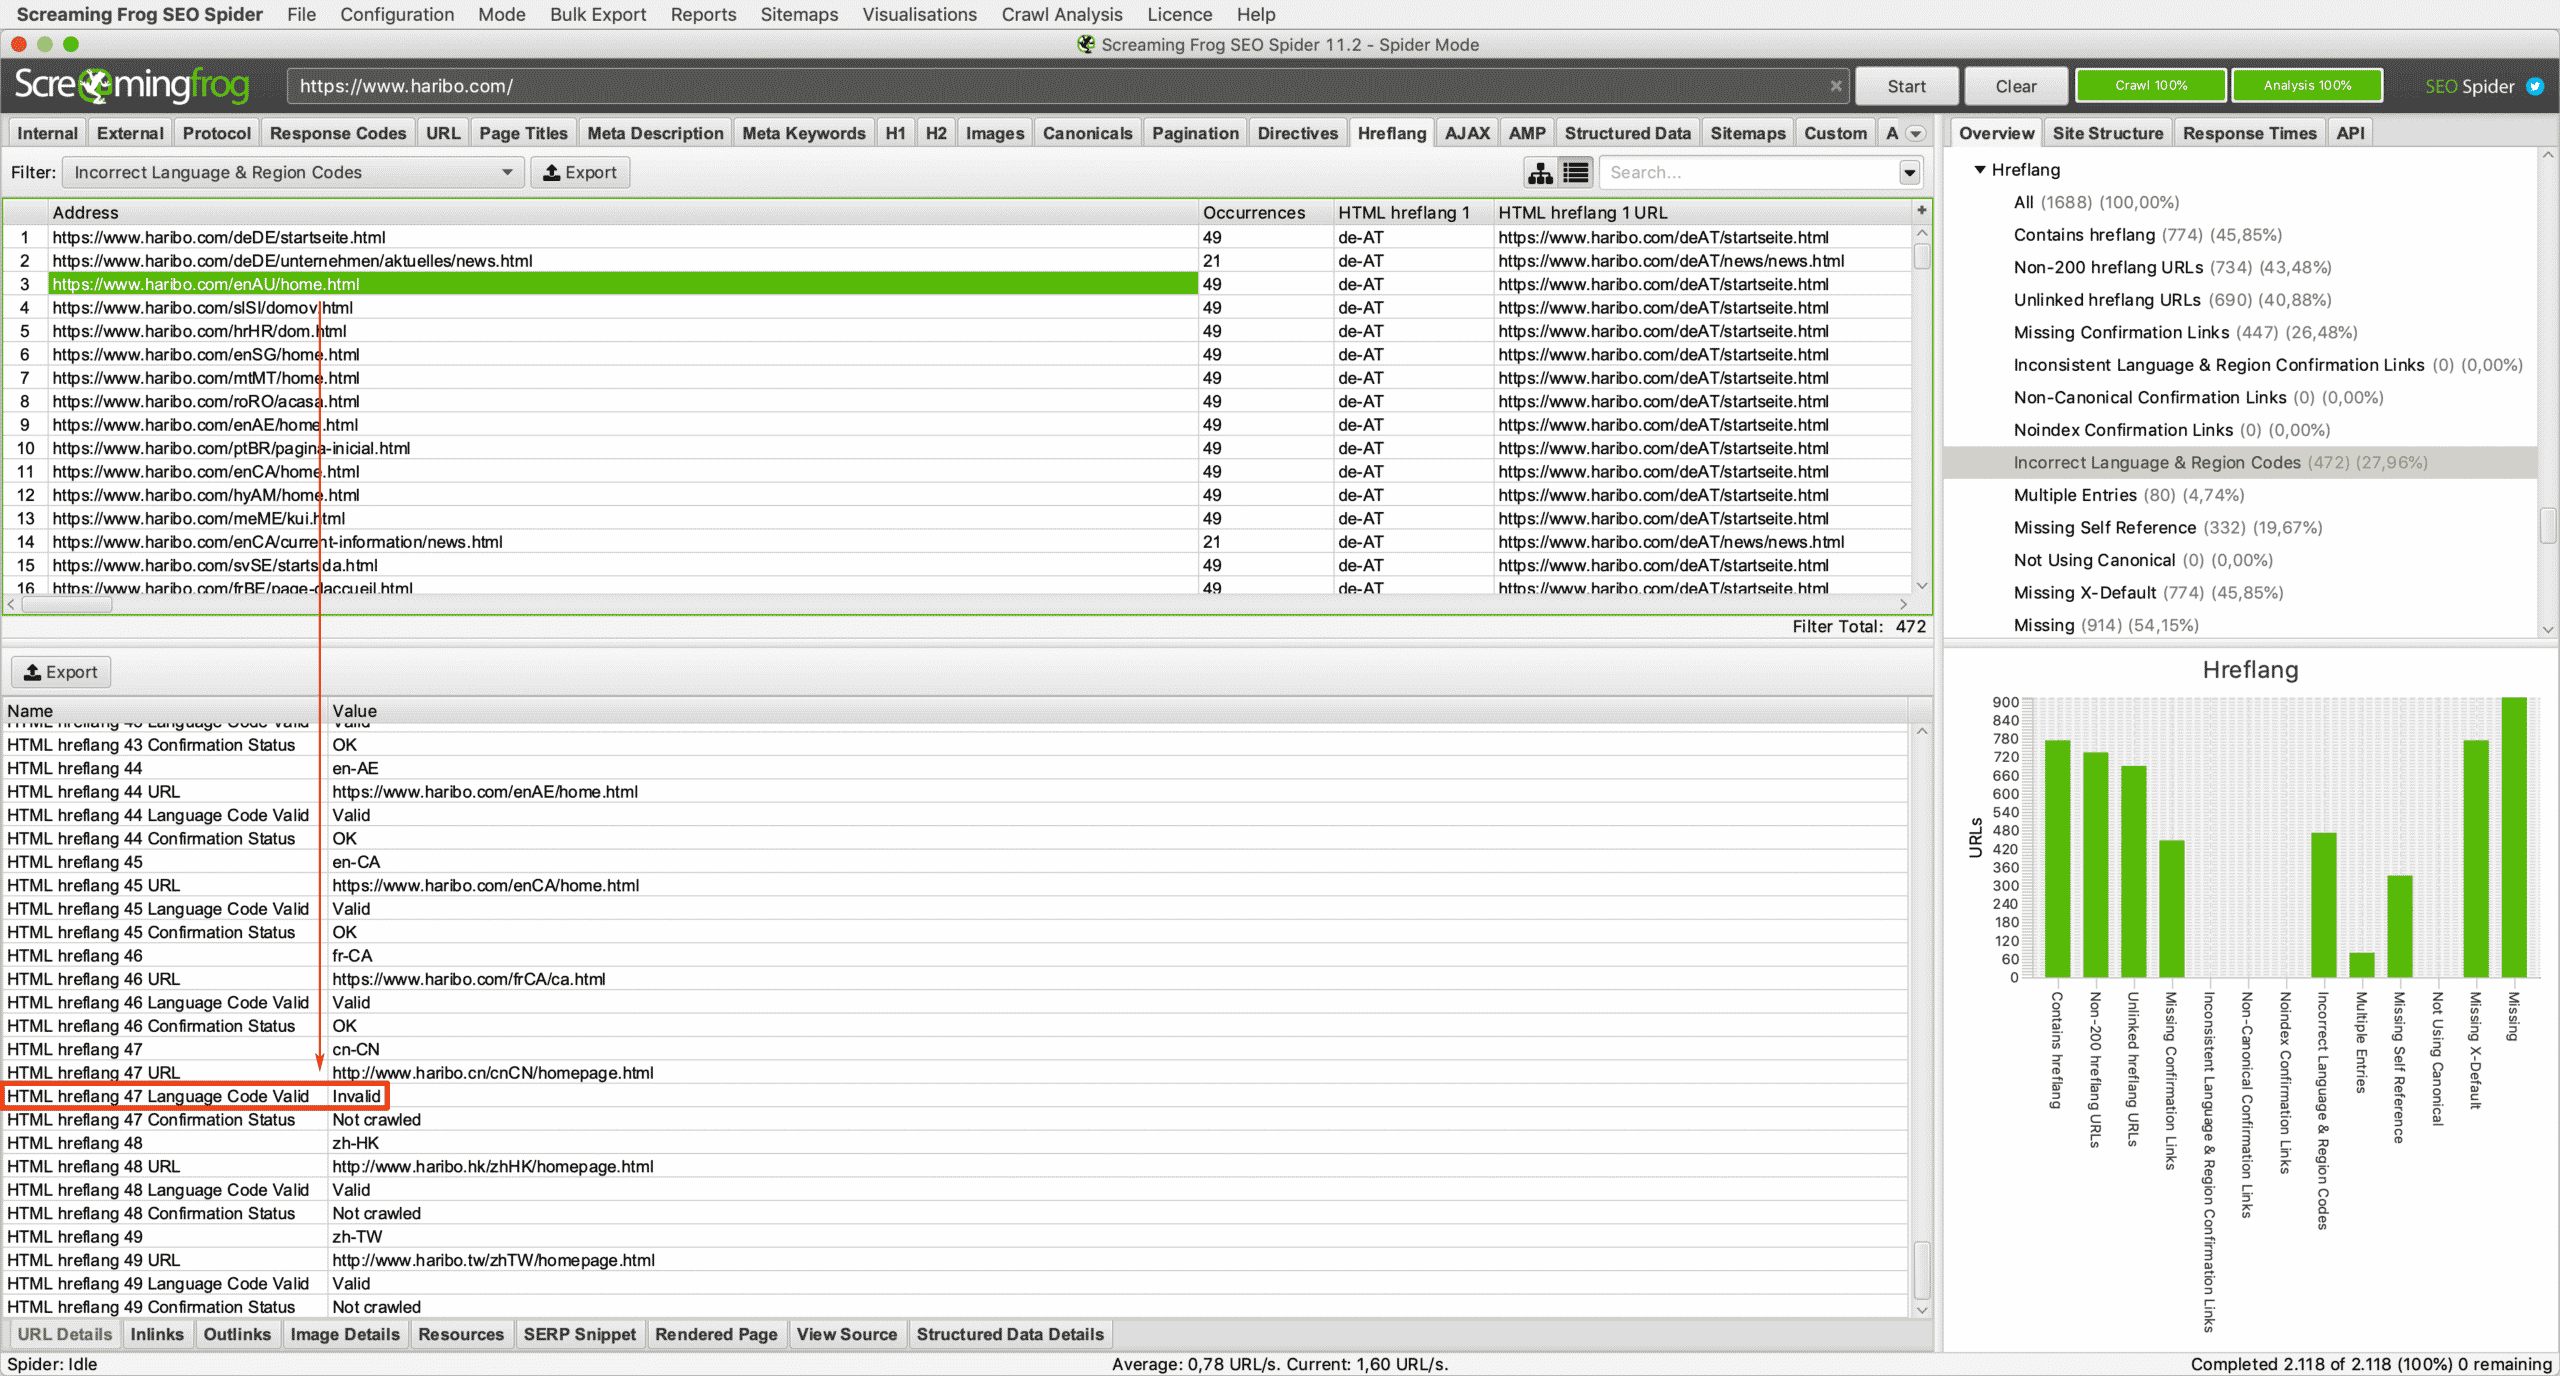Switch to the Inlinks bottom tab
The width and height of the screenshot is (2560, 1376).
[157, 1334]
